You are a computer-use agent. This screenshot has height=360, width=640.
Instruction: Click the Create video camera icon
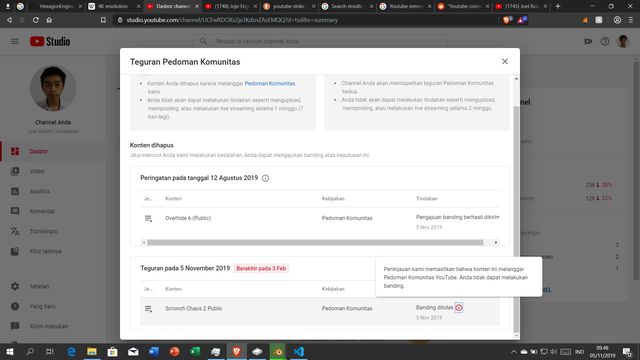pyautogui.click(x=588, y=41)
